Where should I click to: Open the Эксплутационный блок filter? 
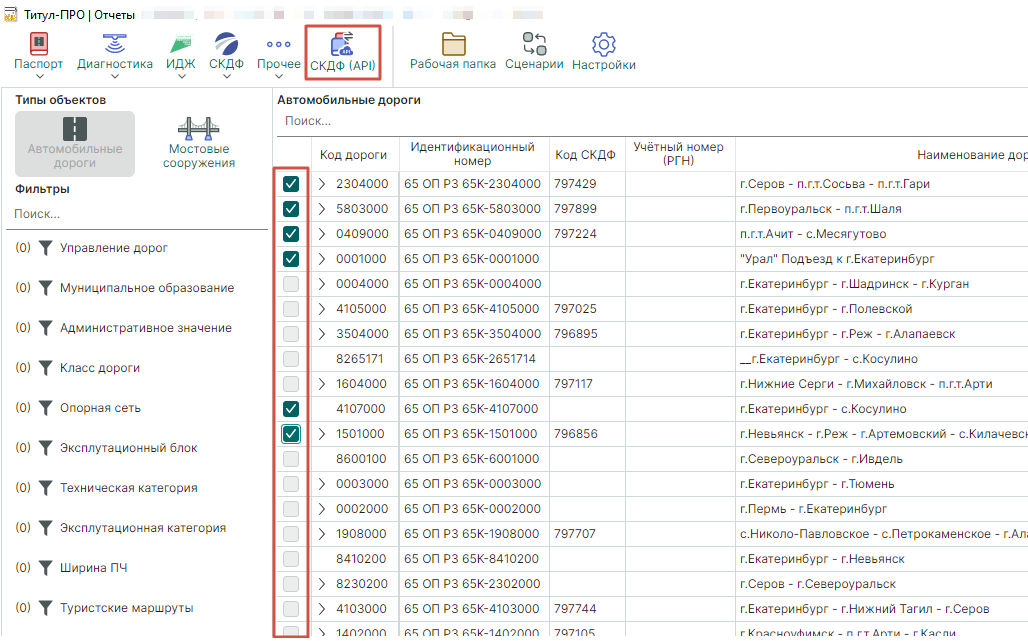click(x=128, y=448)
